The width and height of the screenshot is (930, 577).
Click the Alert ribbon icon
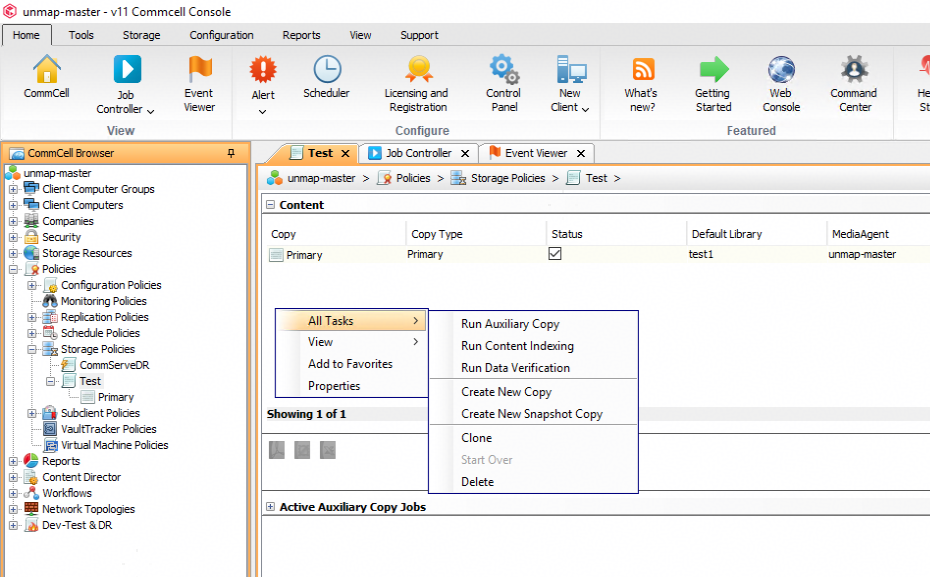click(263, 69)
